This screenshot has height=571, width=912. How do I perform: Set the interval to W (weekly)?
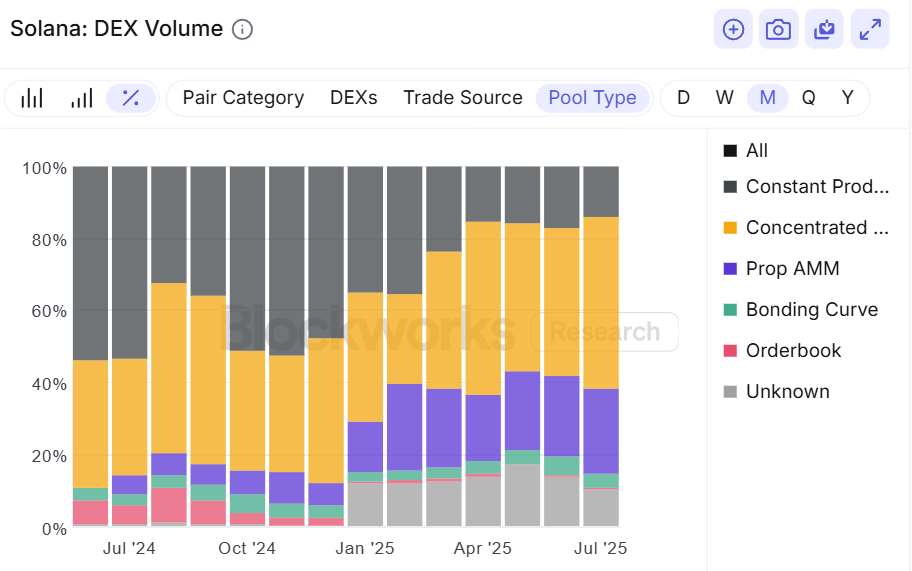pos(725,98)
